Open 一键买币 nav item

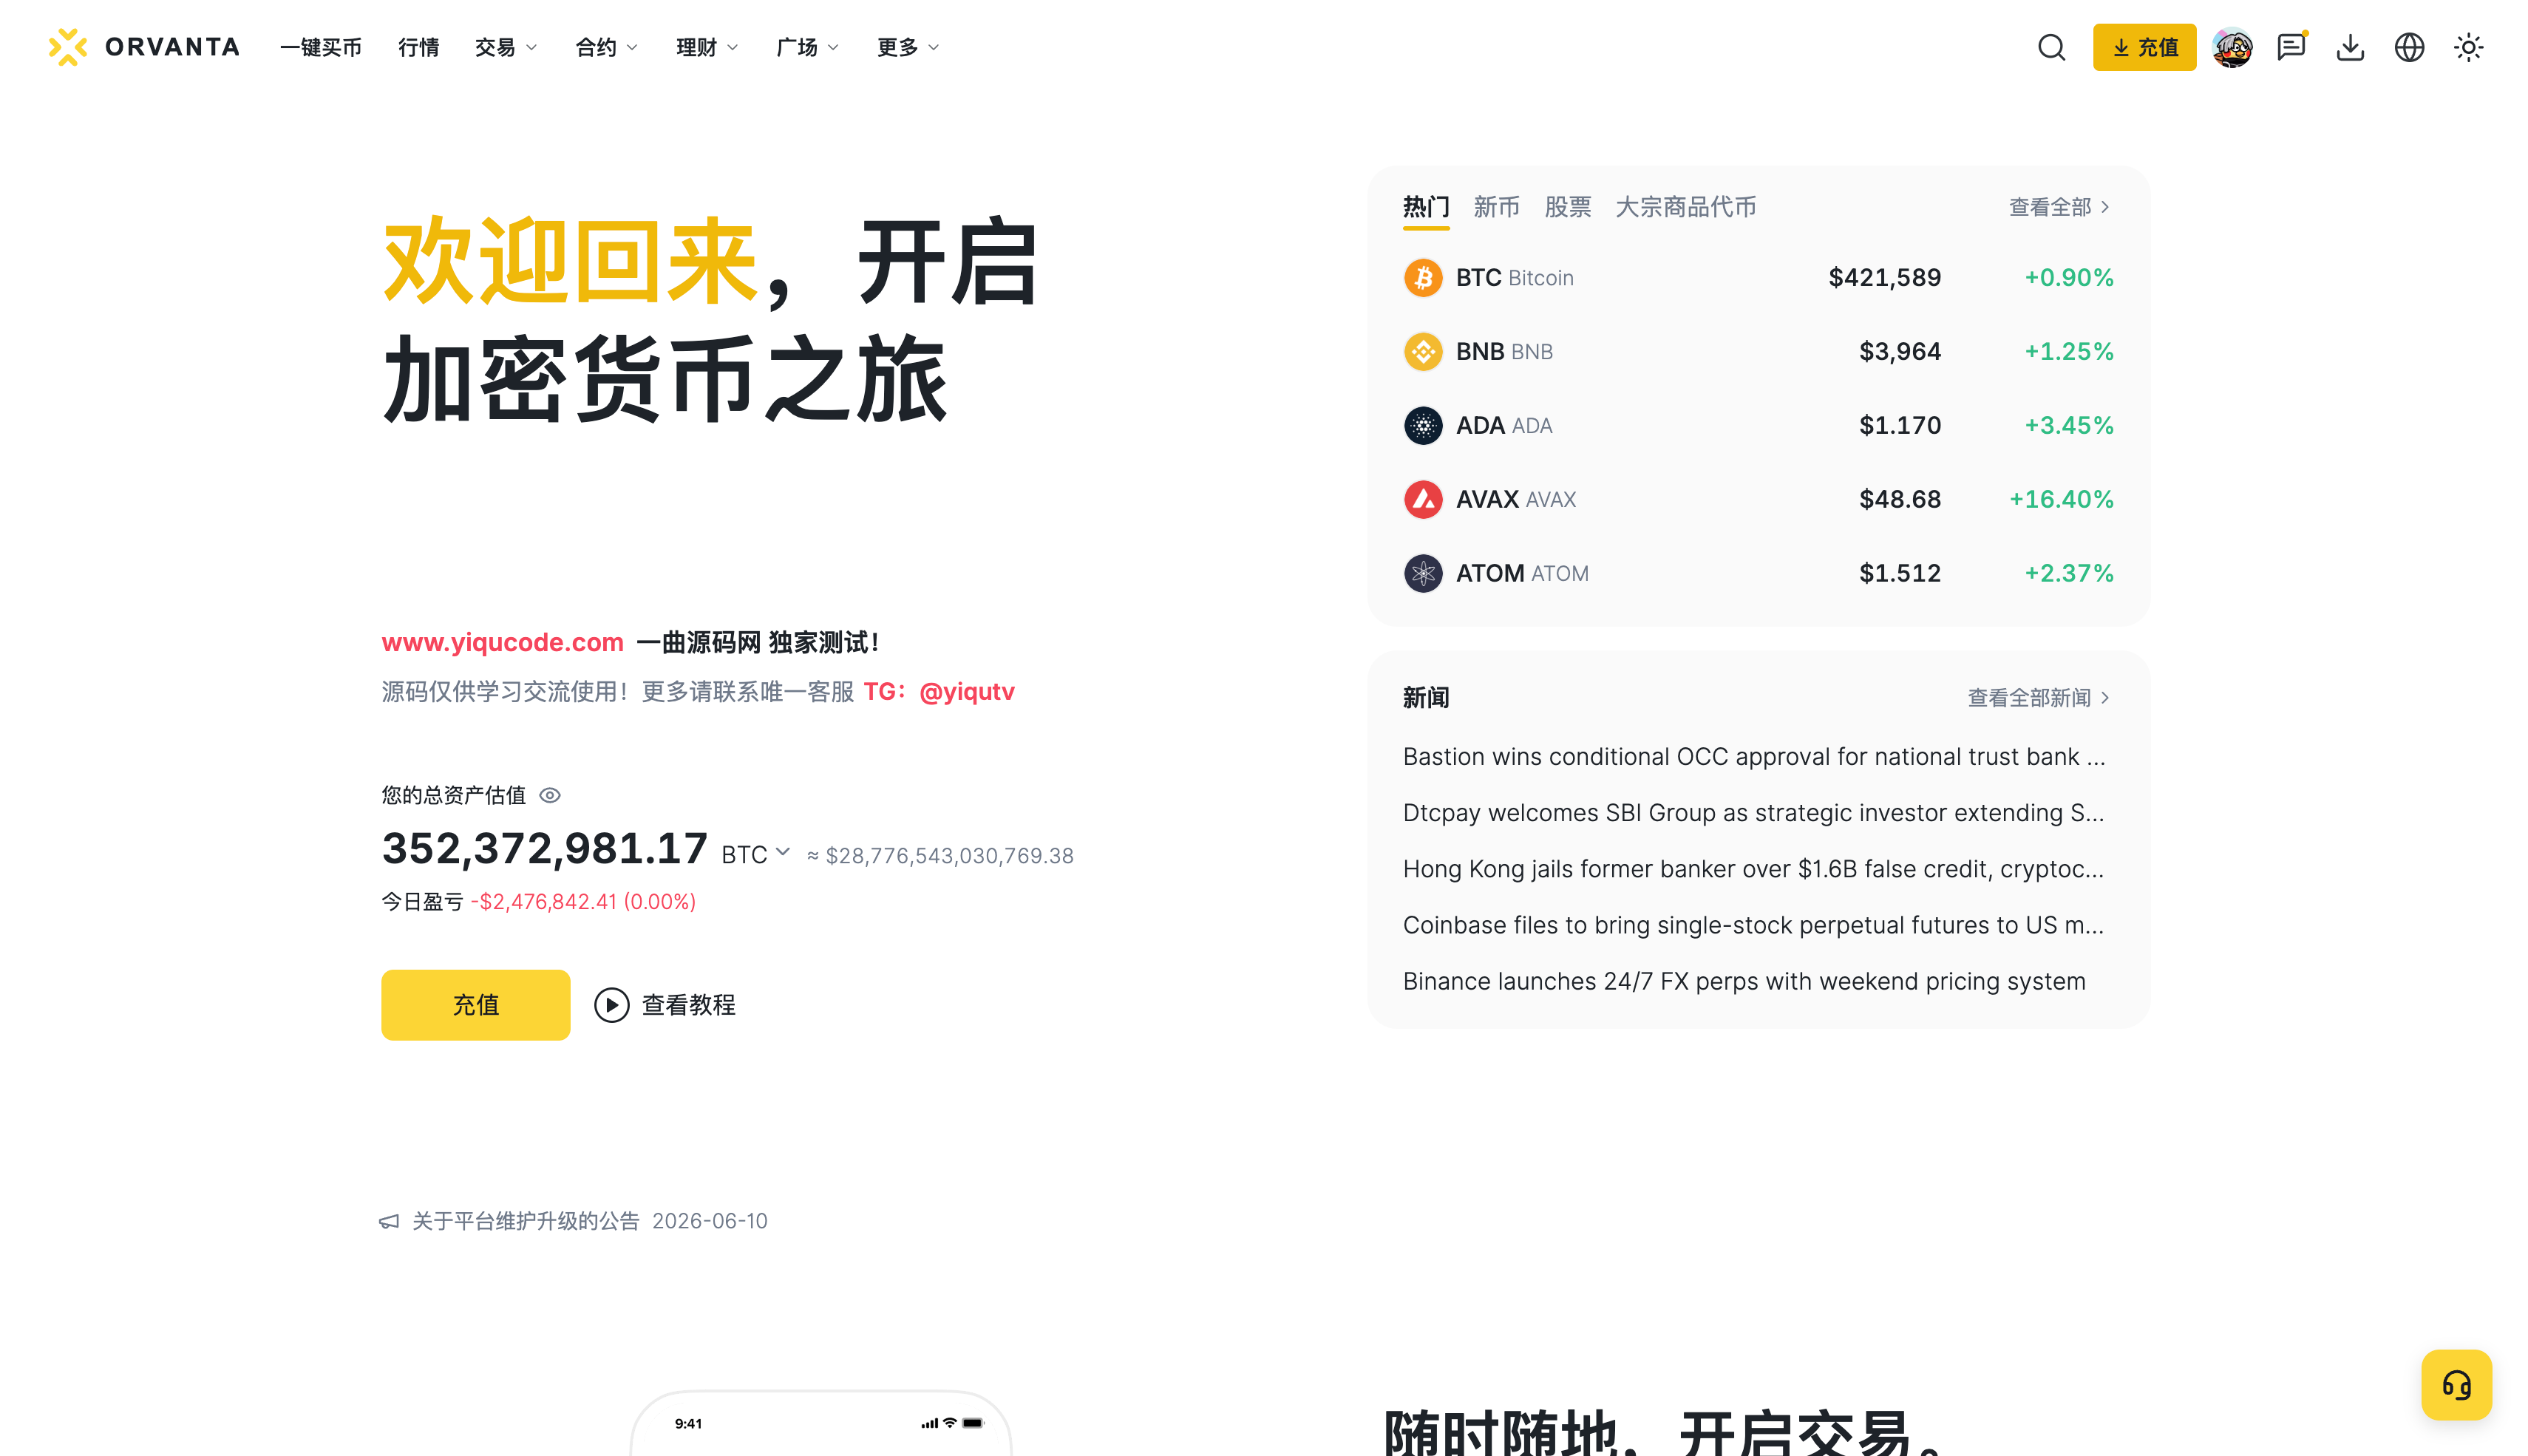point(321,47)
